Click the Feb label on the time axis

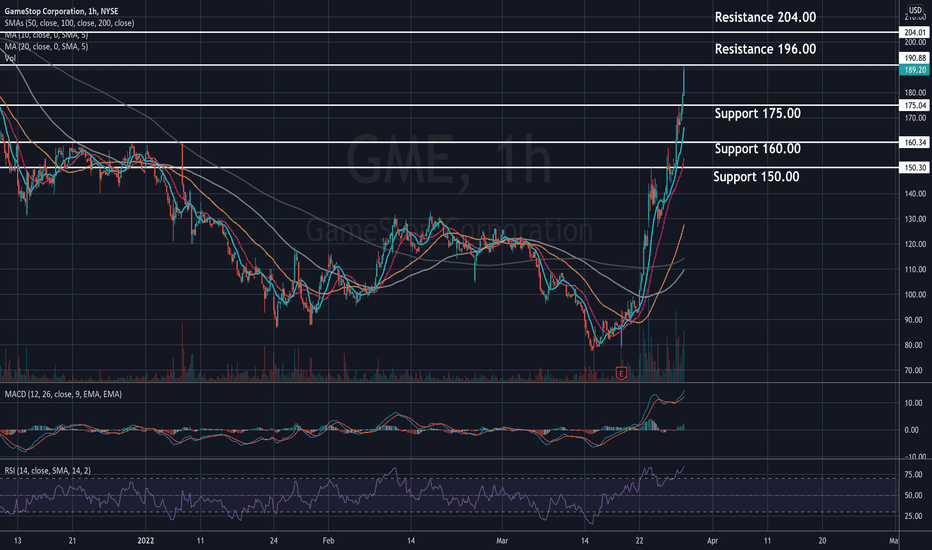pos(328,541)
